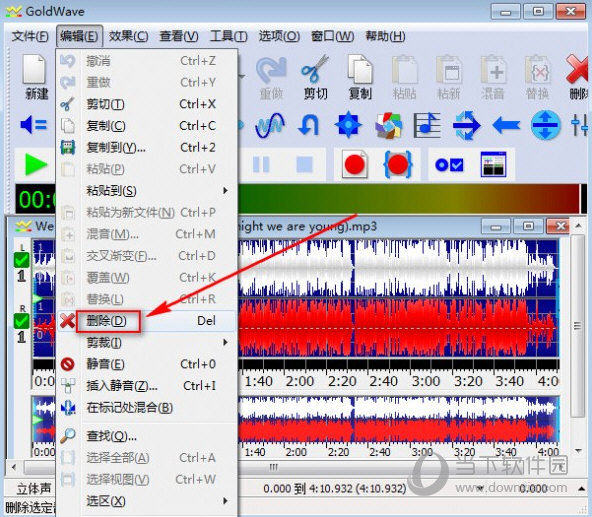Image resolution: width=592 pixels, height=517 pixels.
Task: Click the 粘新 (Paste New) toolbar icon
Action: 449,77
